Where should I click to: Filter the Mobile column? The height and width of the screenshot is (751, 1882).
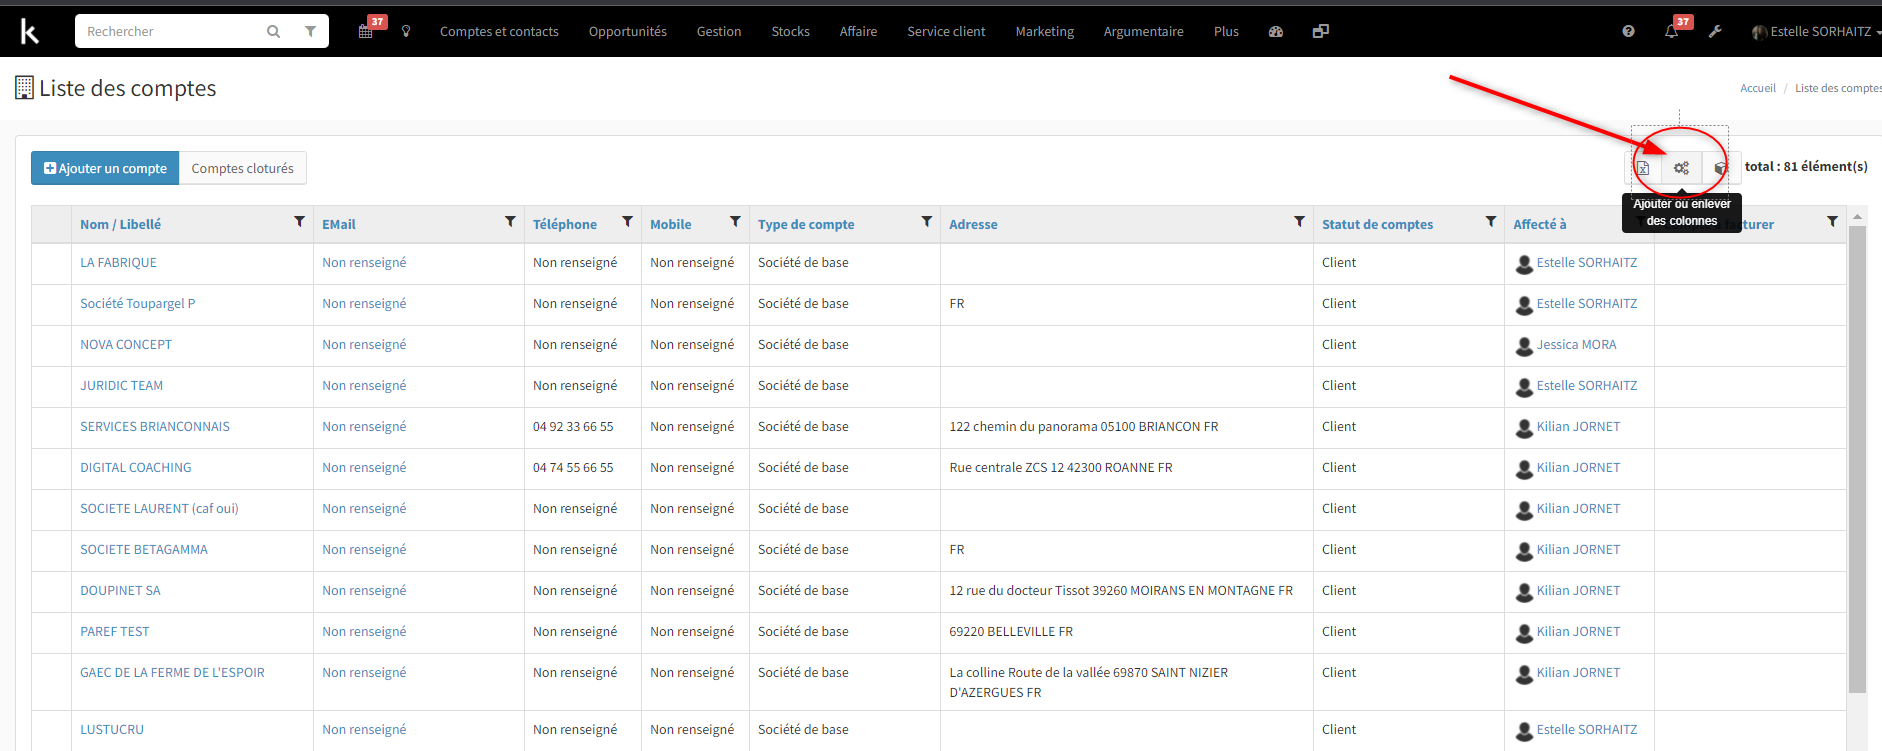pos(735,222)
